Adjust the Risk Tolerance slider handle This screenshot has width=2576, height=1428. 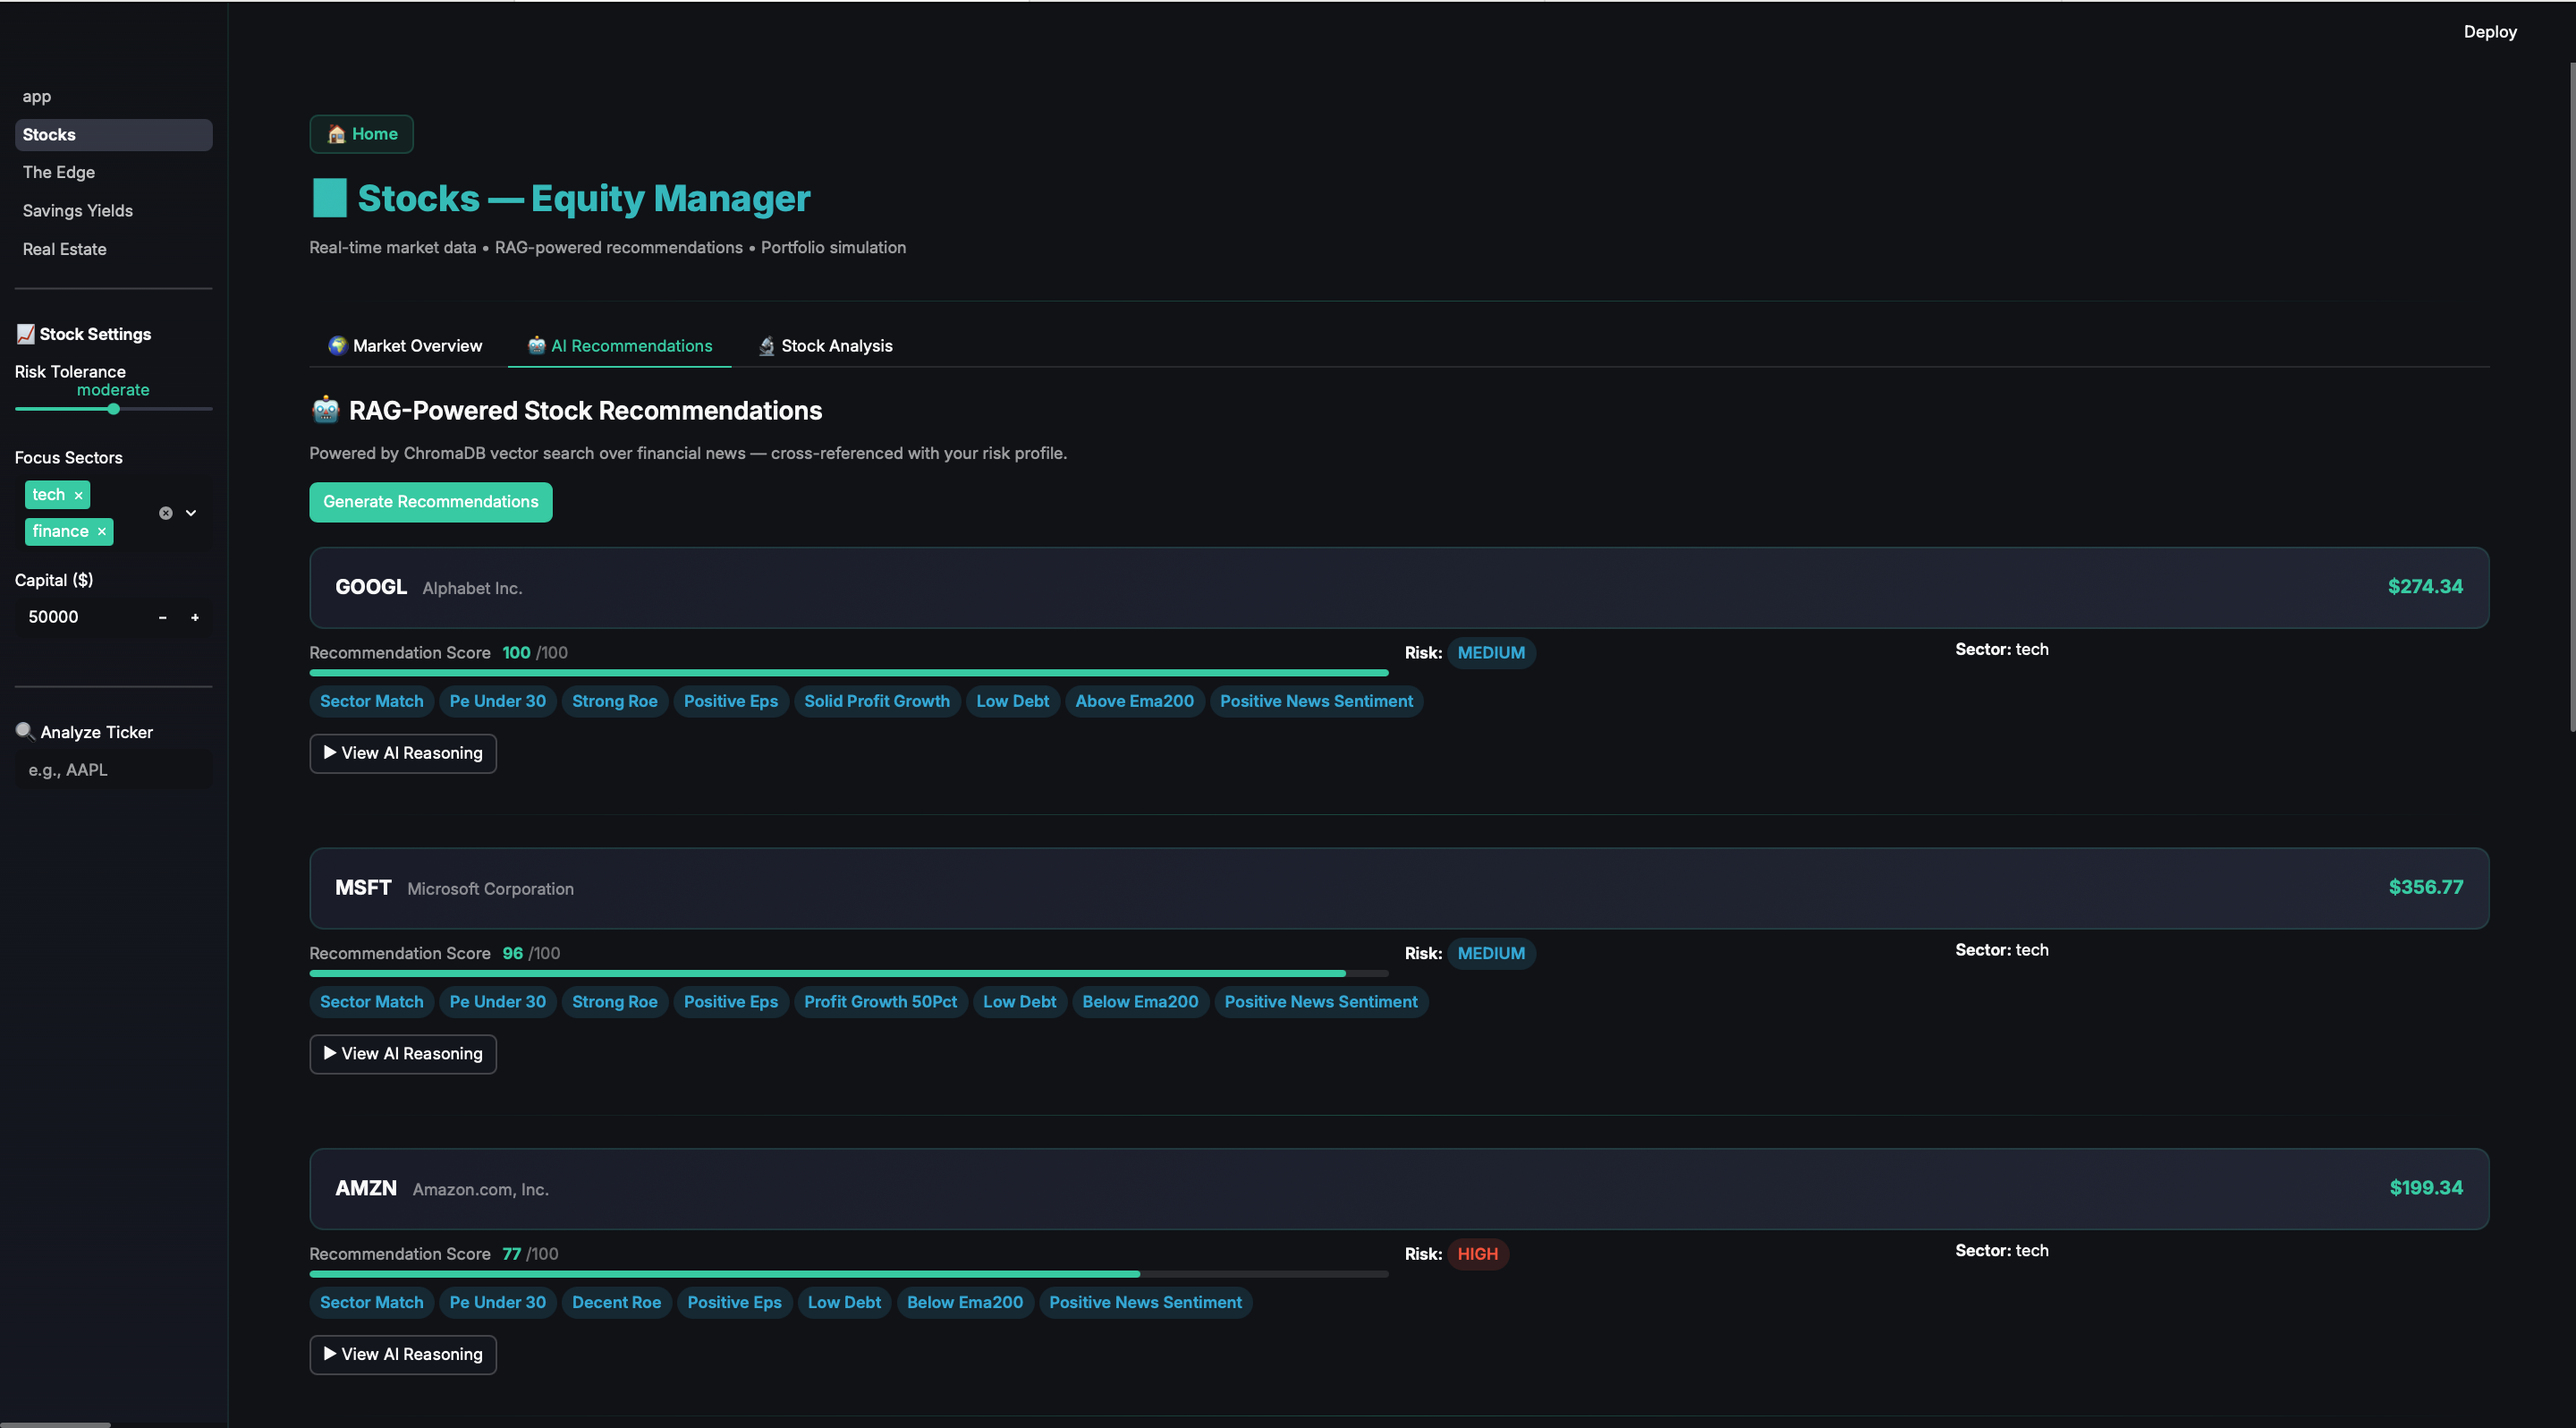113,409
